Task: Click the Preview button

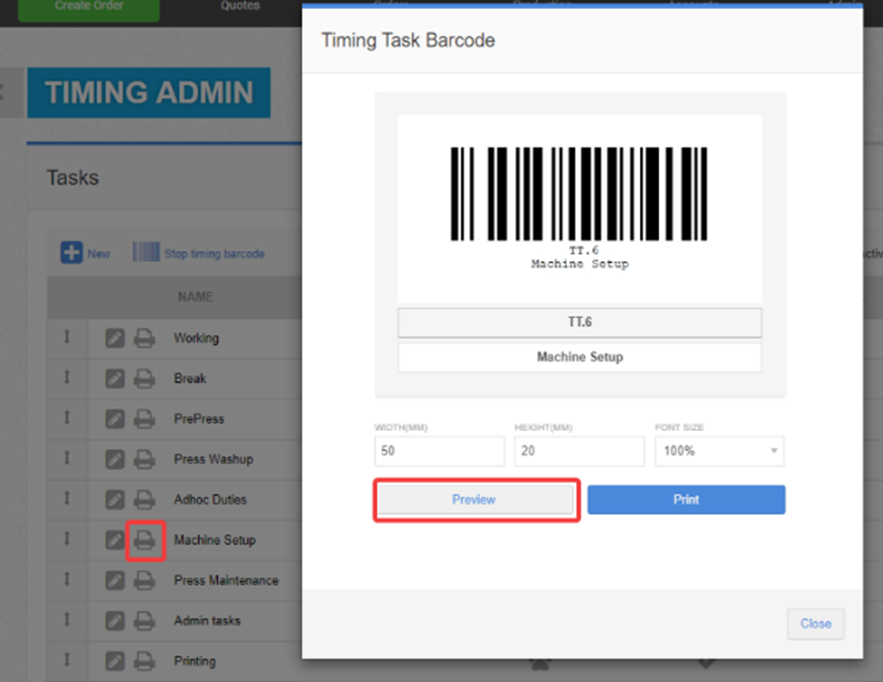Action: pyautogui.click(x=475, y=500)
